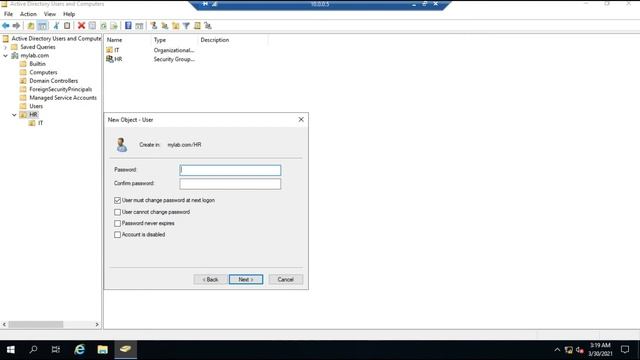Check Account is disabled box

coord(118,235)
